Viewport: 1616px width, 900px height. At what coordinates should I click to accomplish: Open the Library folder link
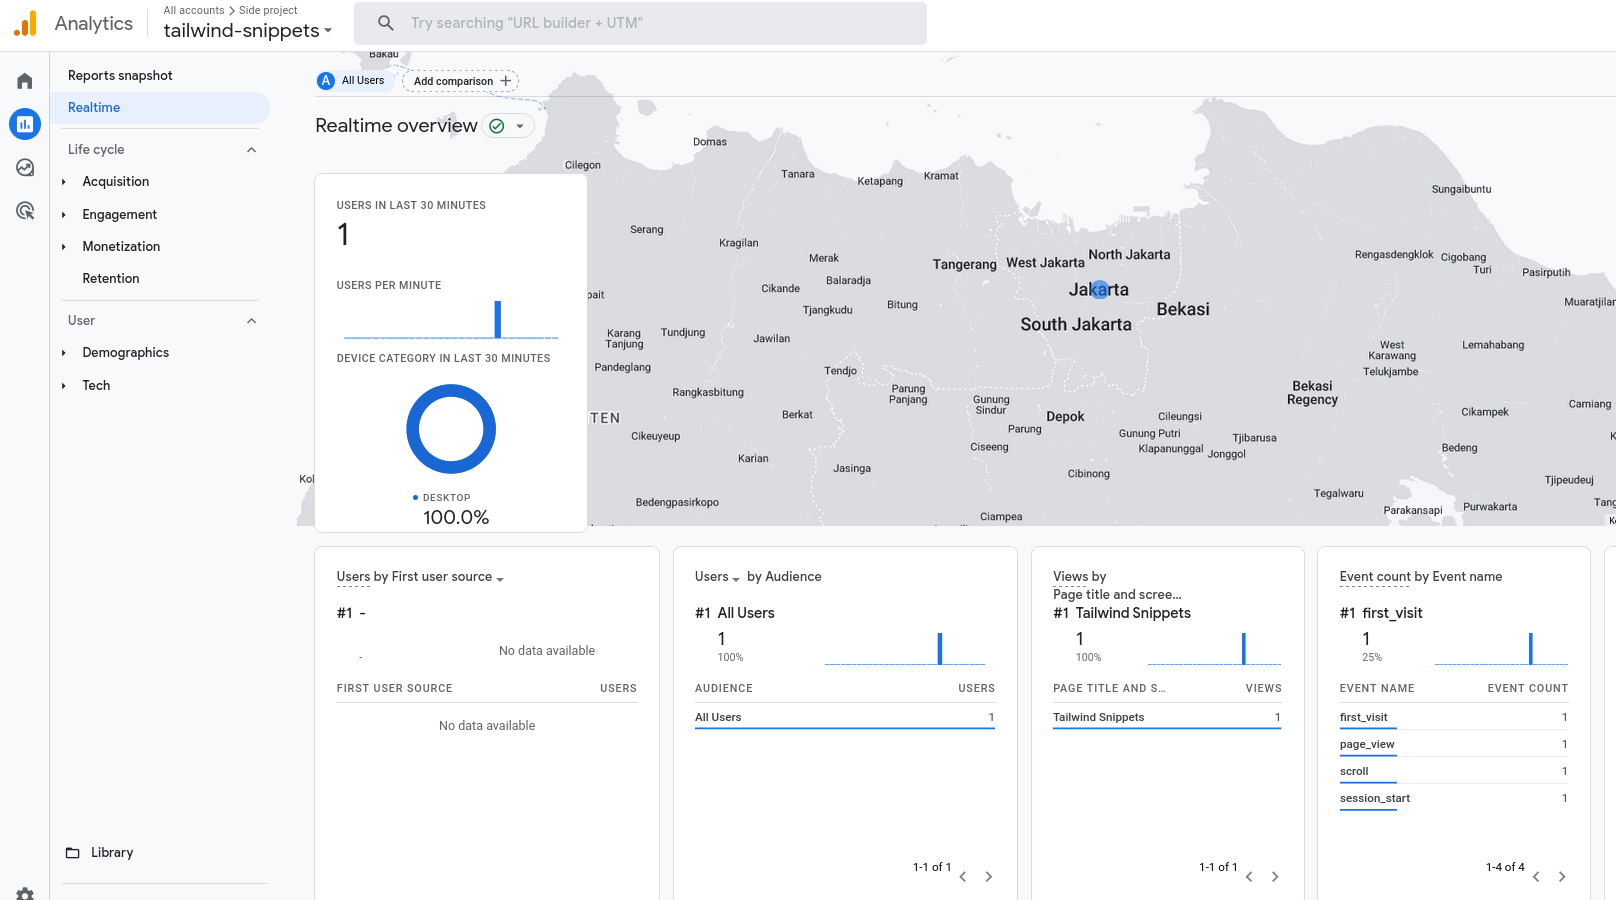click(100, 853)
